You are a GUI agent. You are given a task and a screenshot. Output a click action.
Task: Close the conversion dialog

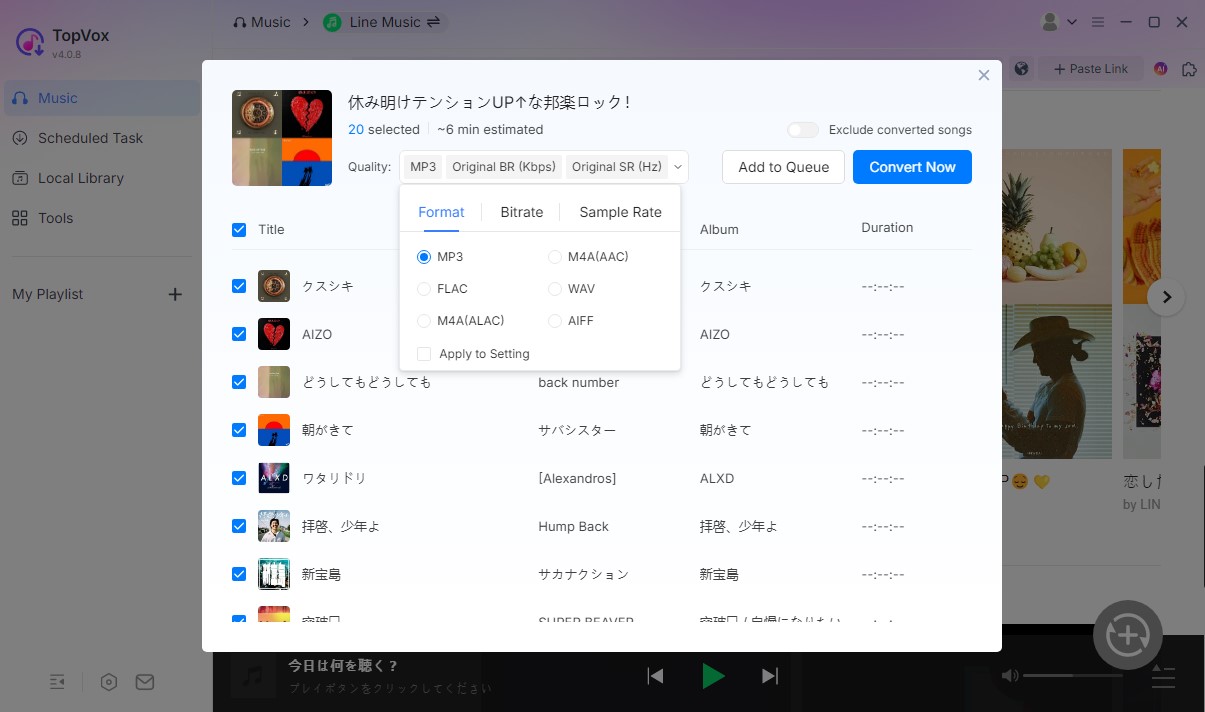(984, 75)
